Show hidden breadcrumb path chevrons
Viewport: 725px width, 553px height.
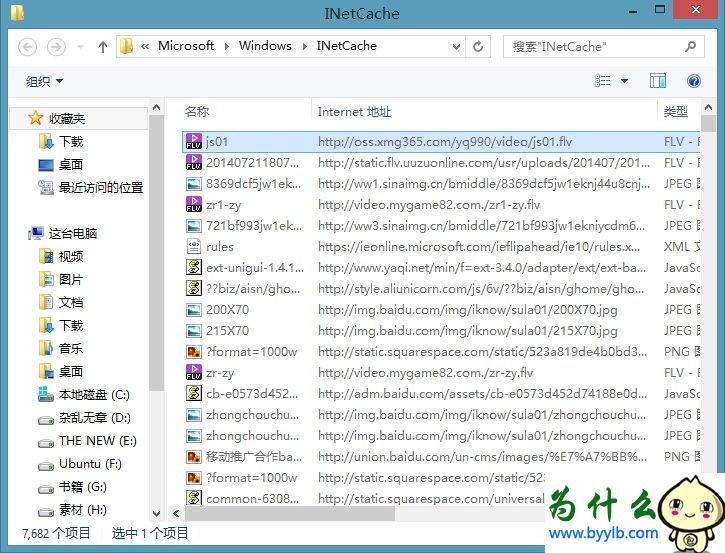point(145,46)
